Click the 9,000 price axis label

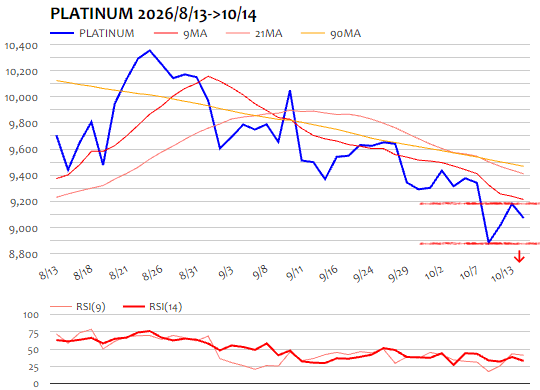[23, 228]
